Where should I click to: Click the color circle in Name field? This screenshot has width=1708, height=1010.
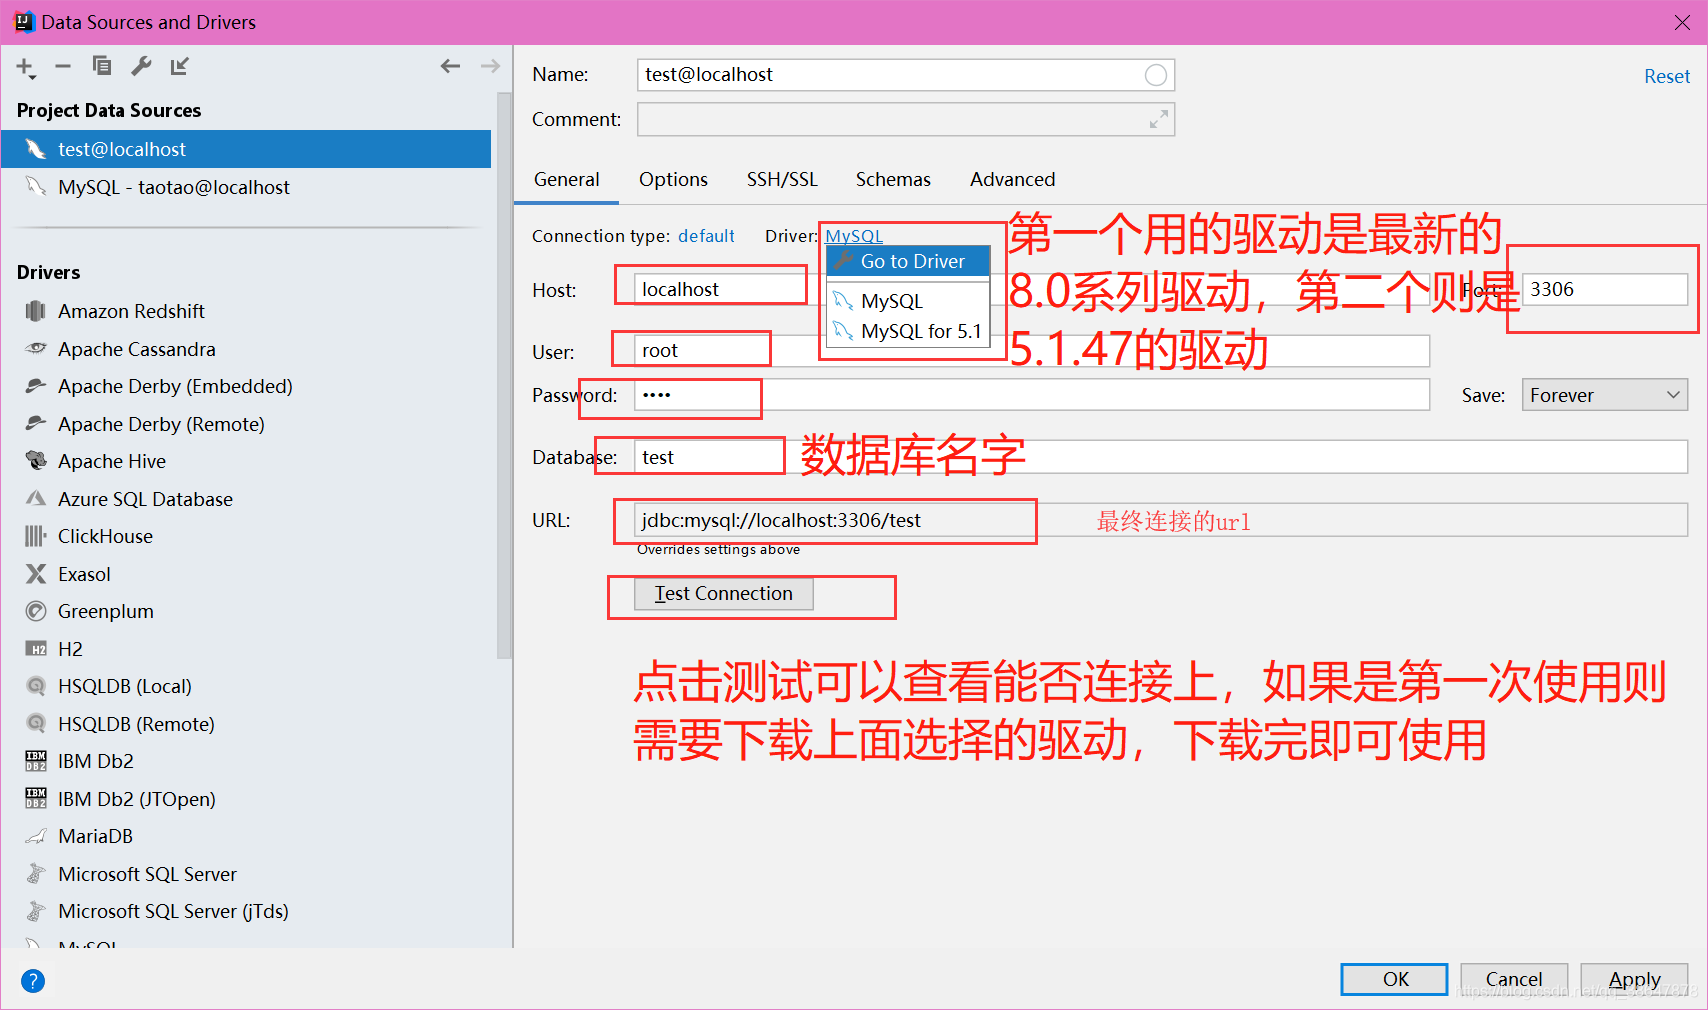click(1155, 75)
